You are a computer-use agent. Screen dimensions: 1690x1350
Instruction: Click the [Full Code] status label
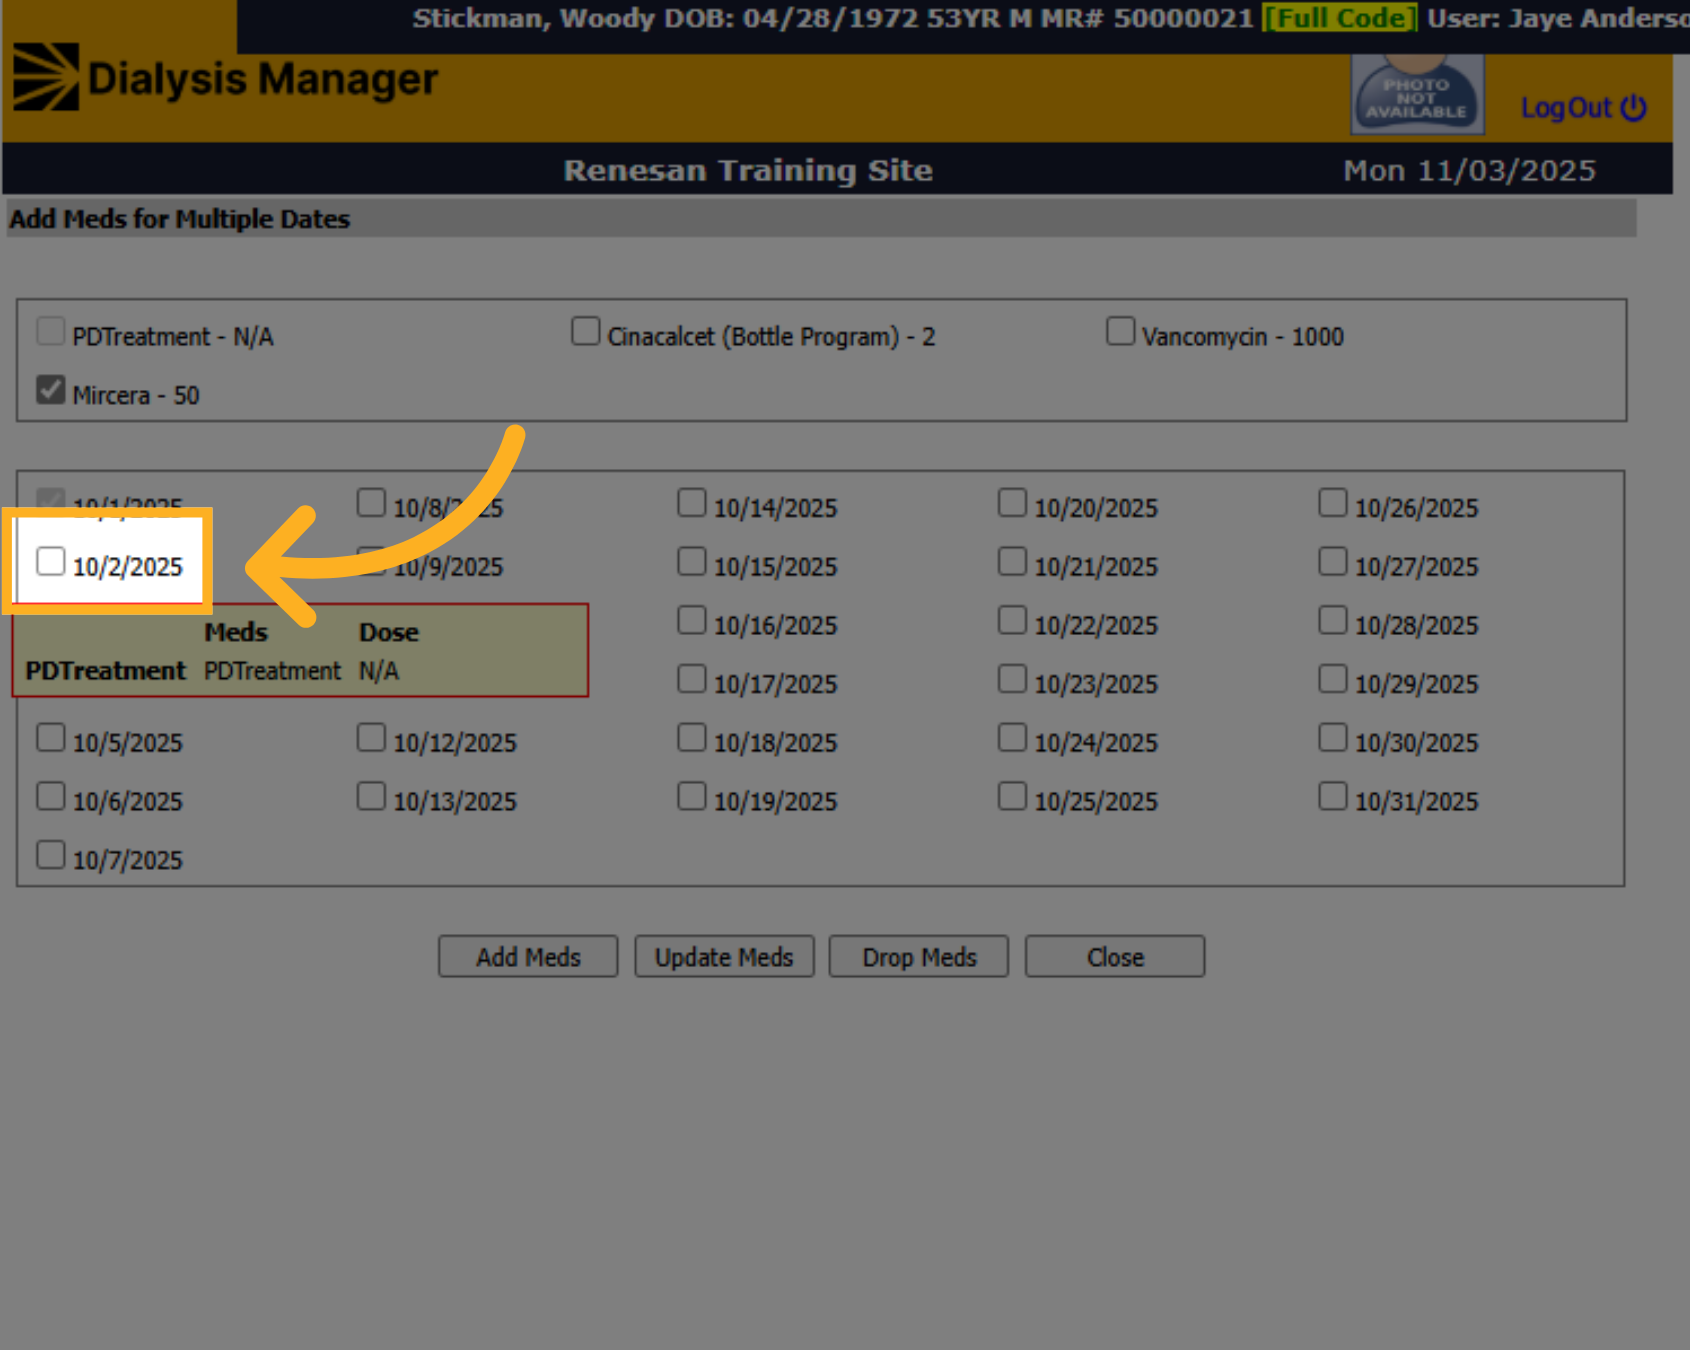1340,18
